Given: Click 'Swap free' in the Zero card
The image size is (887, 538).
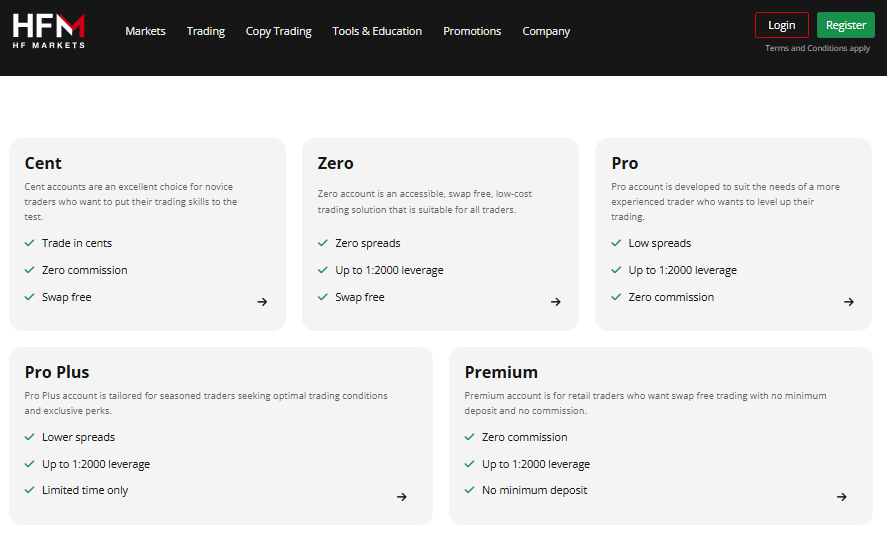Looking at the screenshot, I should pos(360,297).
